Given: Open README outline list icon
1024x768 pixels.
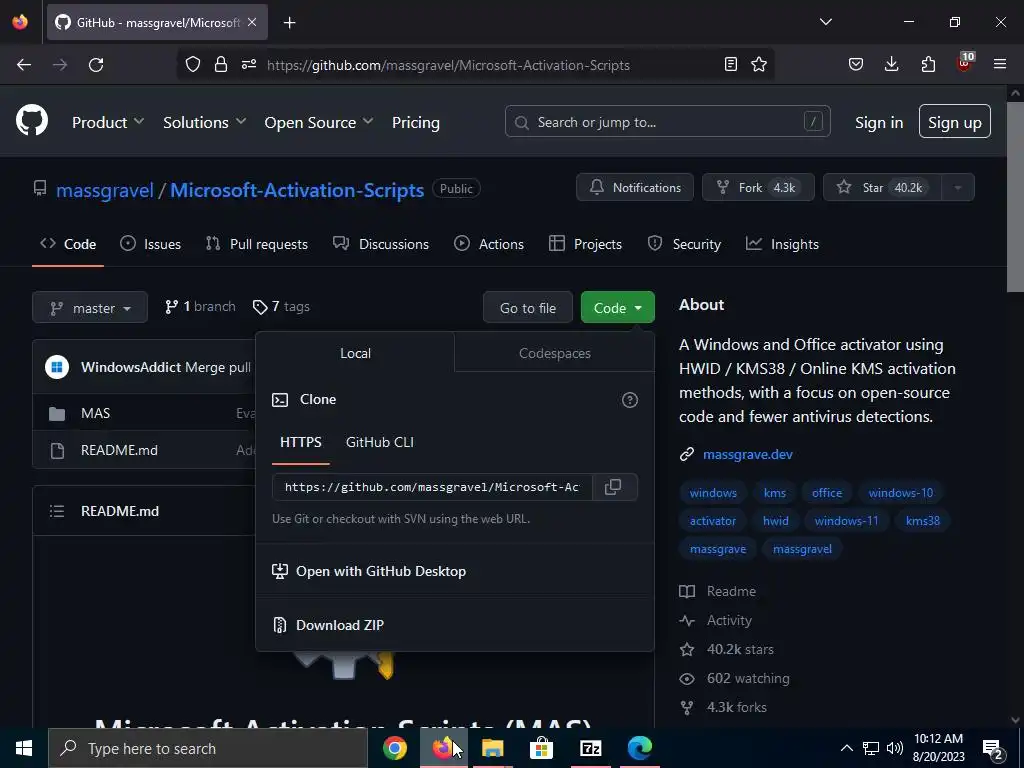Looking at the screenshot, I should (57, 511).
